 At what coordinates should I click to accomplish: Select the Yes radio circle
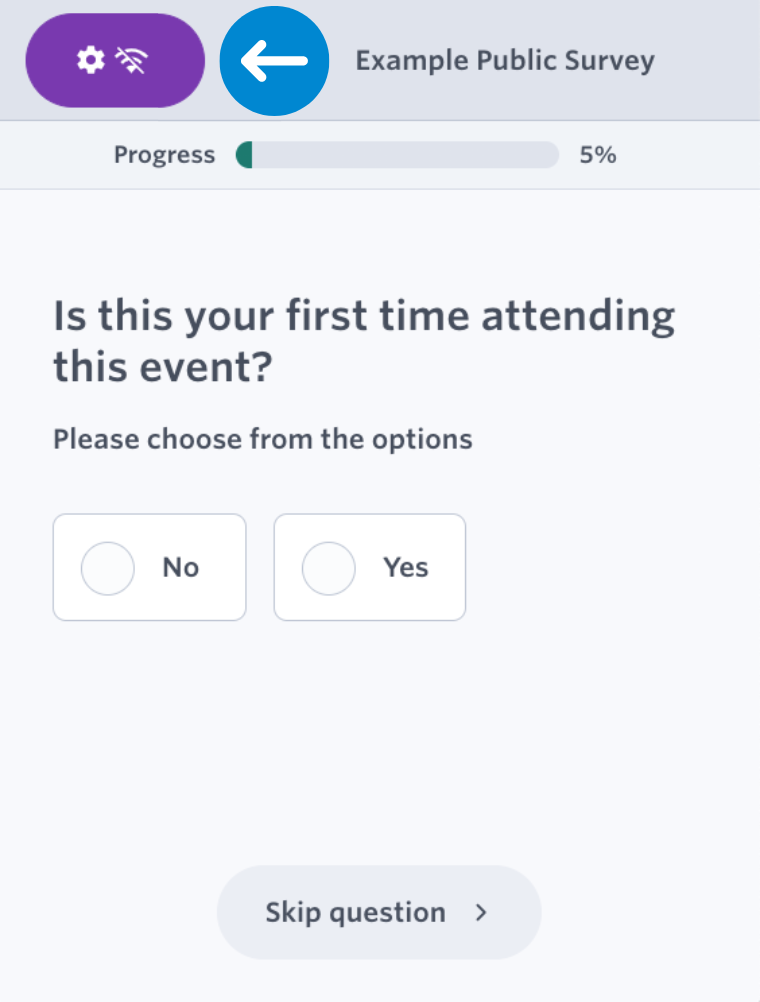[329, 568]
